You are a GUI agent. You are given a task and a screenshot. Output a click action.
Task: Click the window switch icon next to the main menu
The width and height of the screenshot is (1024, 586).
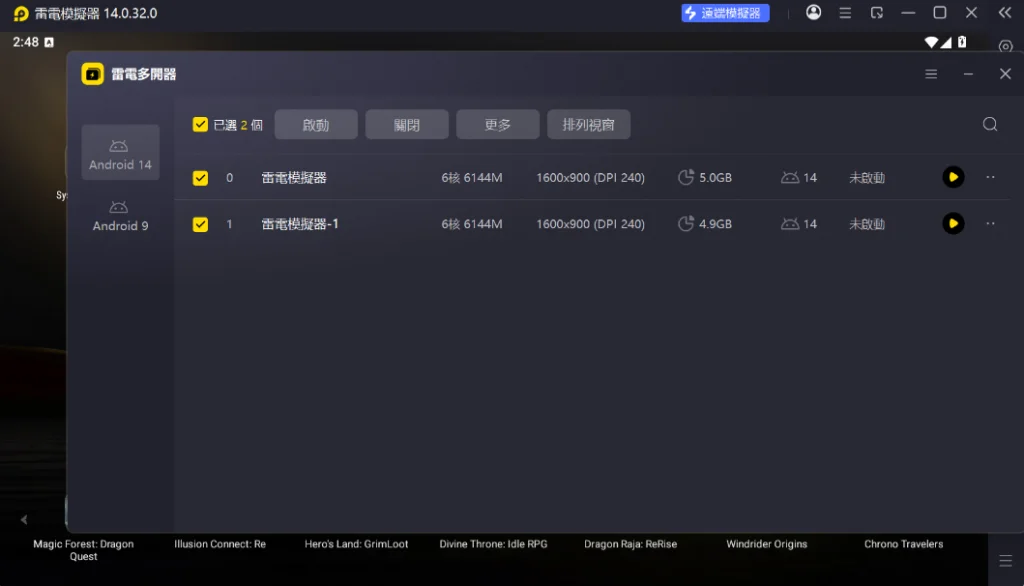(x=876, y=13)
